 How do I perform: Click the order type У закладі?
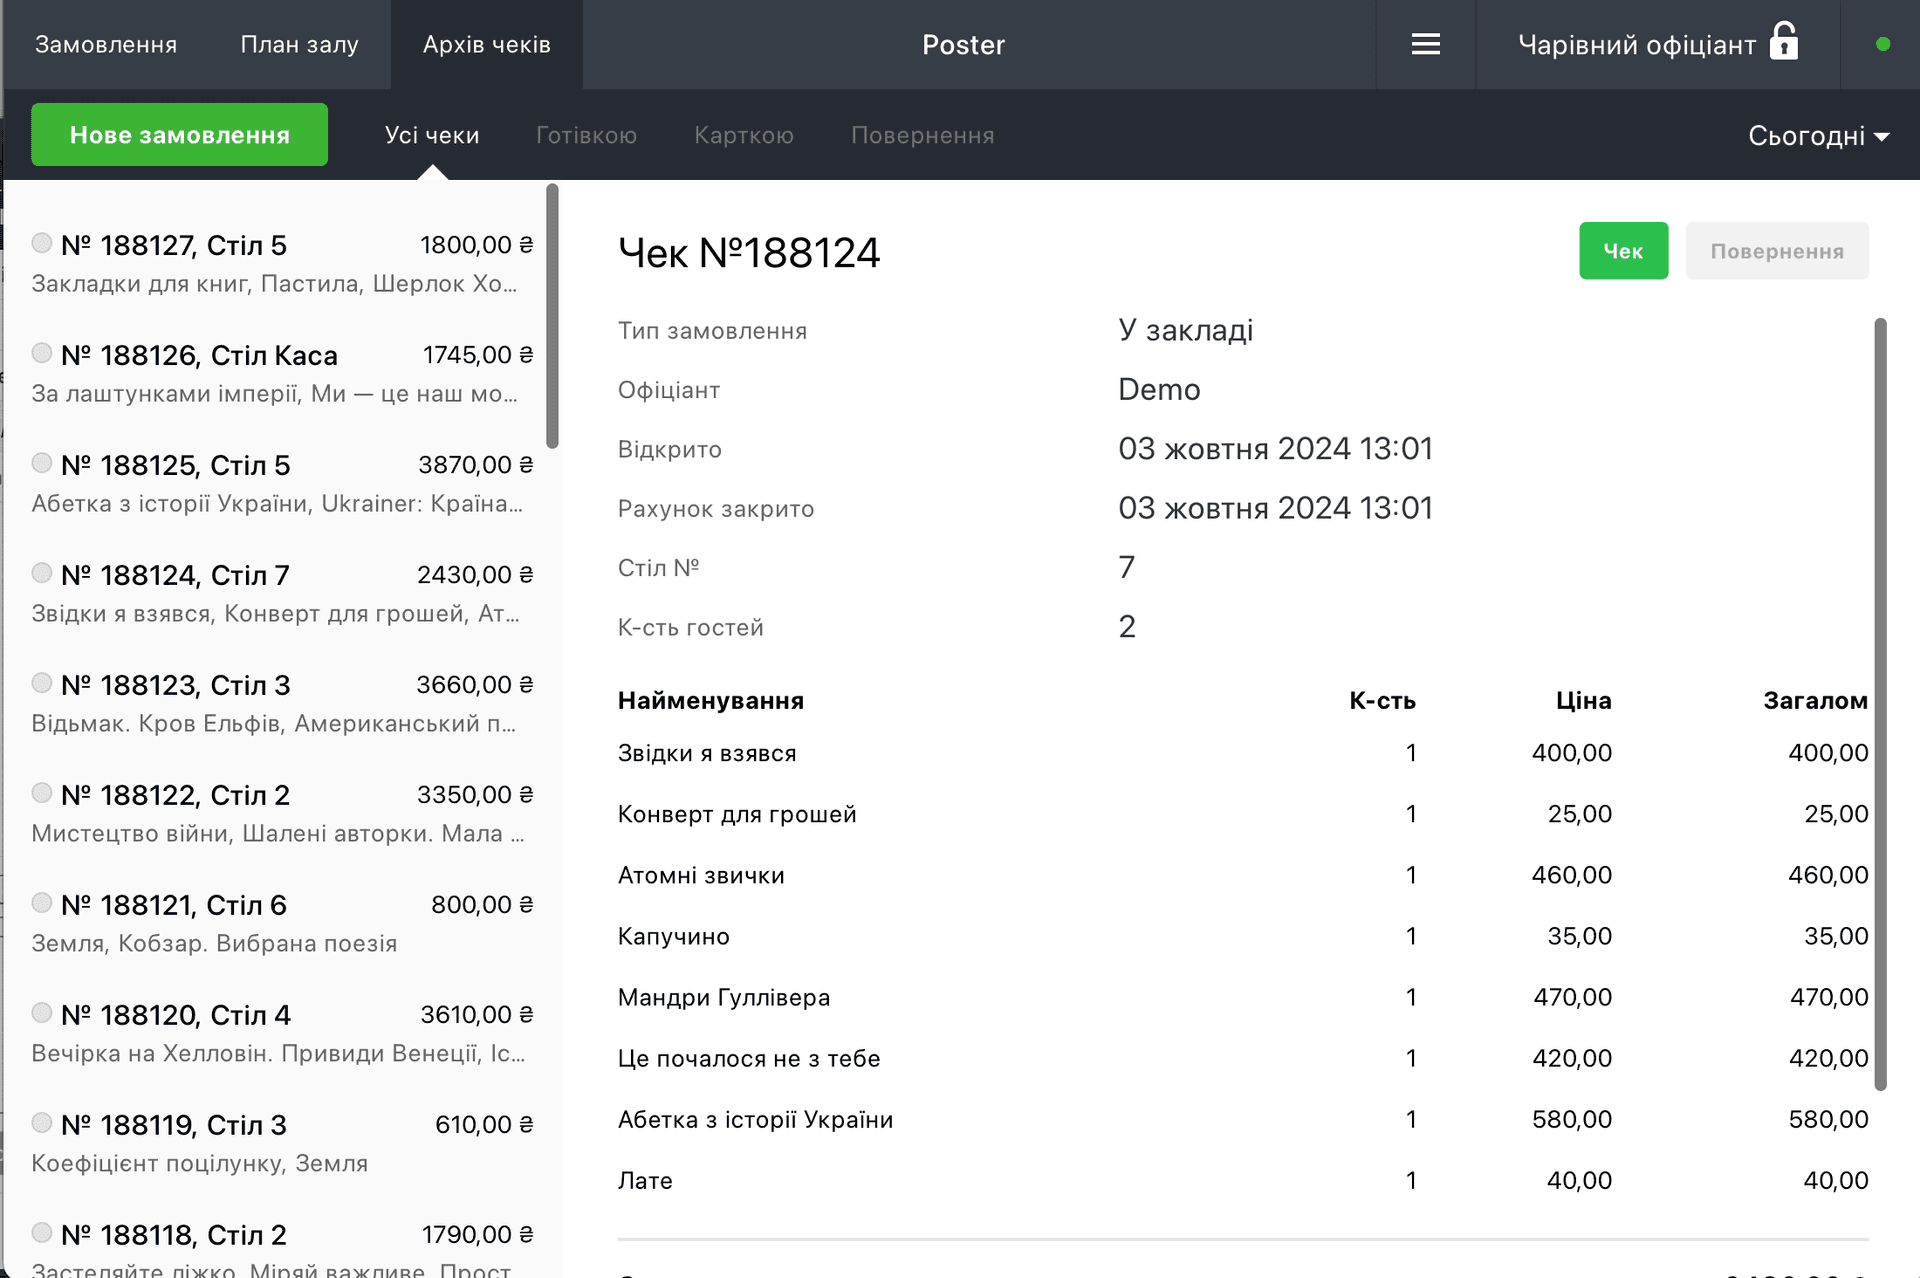1185,330
